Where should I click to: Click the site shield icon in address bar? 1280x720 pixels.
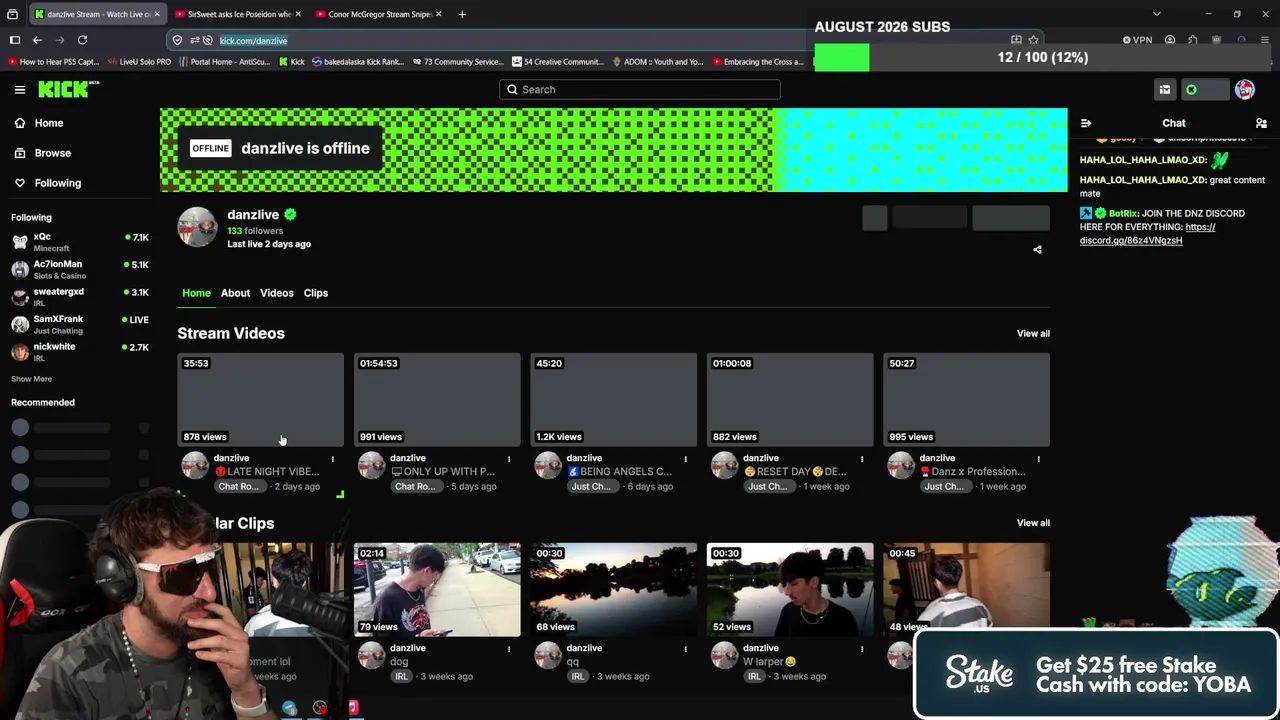pyautogui.click(x=177, y=40)
